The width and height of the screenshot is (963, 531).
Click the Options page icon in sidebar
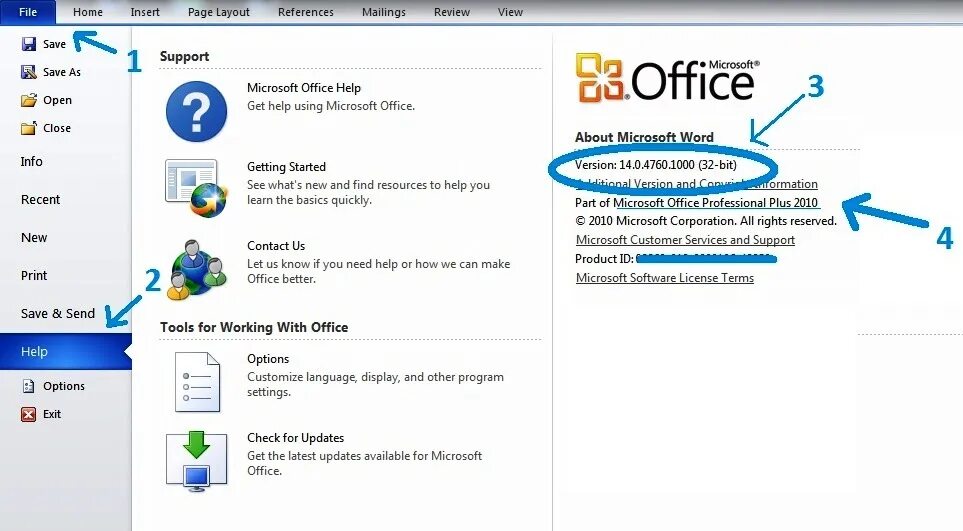pyautogui.click(x=28, y=386)
